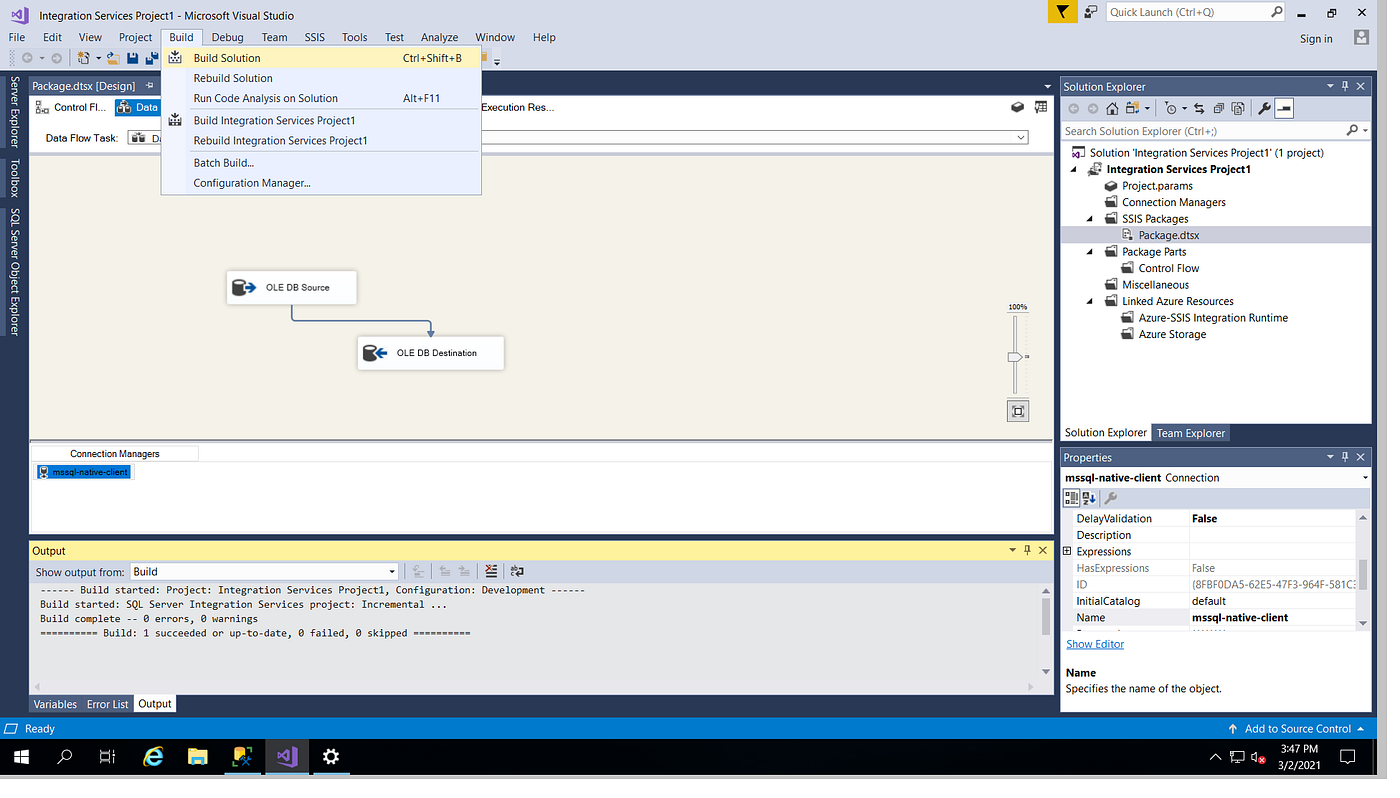Open Solution Explorer window options dropdown arrow
The height and width of the screenshot is (798, 1400).
click(1330, 86)
